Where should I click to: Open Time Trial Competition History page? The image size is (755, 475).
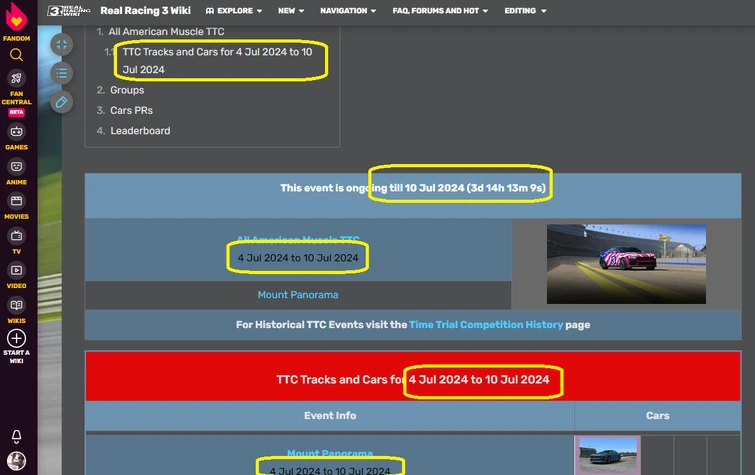pos(486,325)
